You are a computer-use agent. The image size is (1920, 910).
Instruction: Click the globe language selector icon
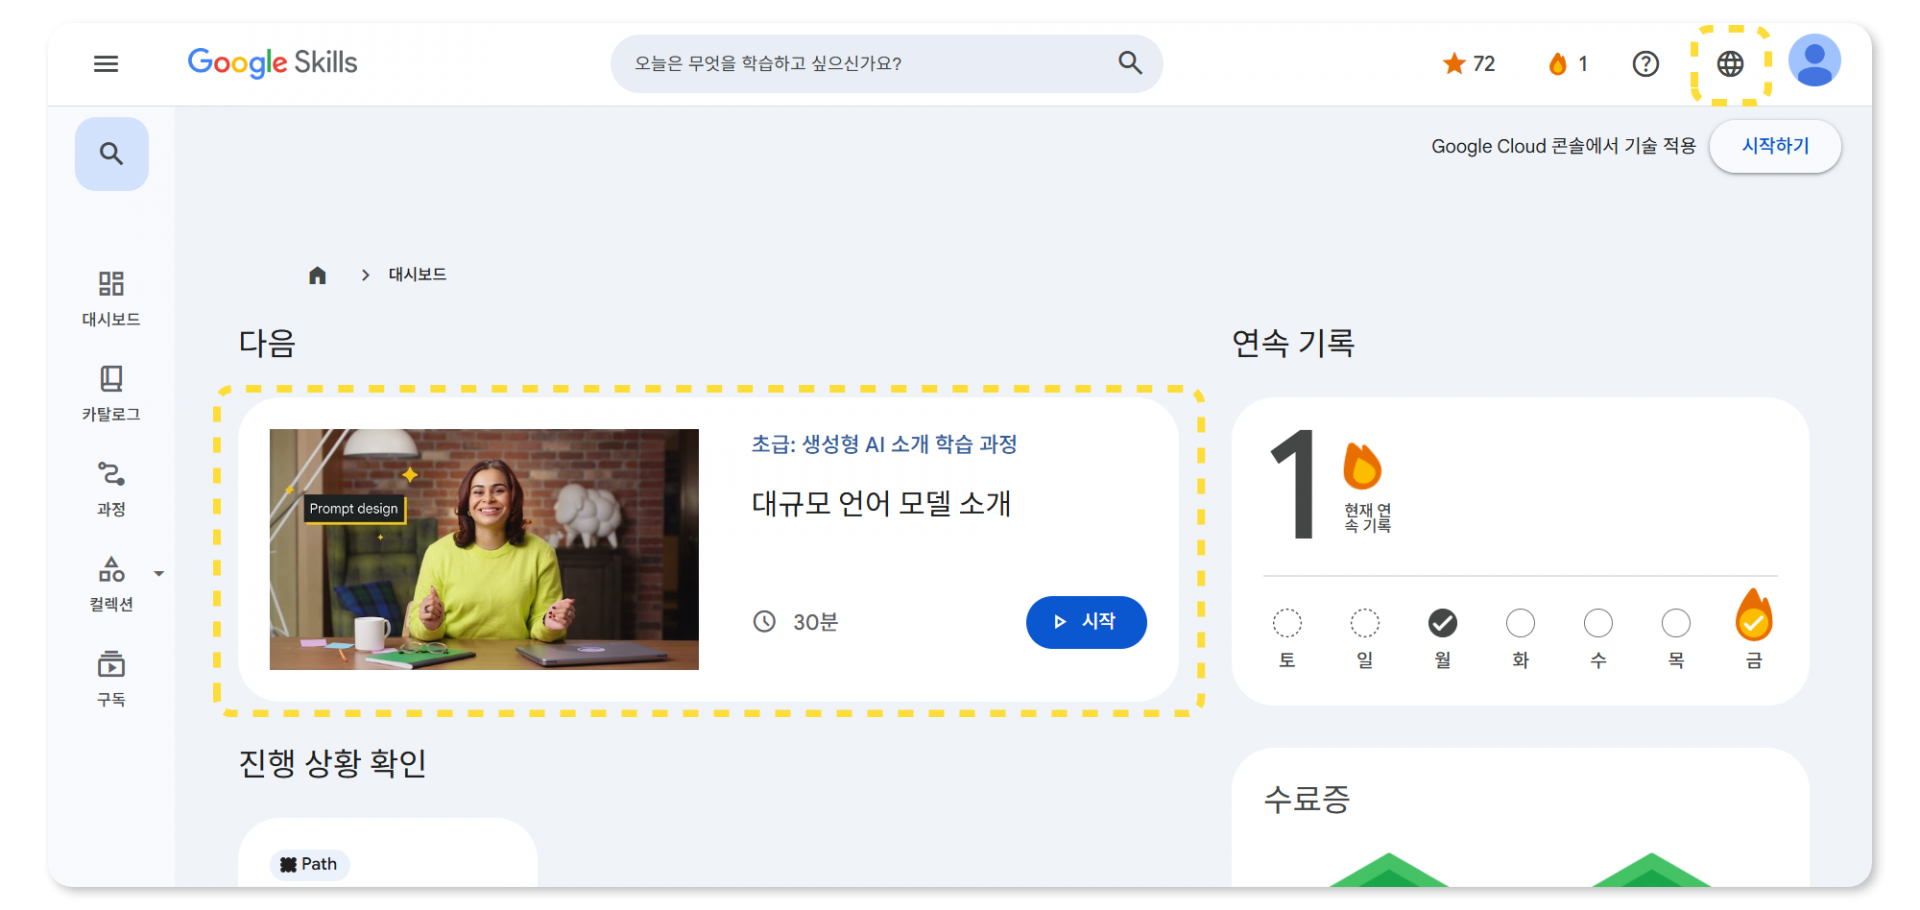click(x=1730, y=64)
